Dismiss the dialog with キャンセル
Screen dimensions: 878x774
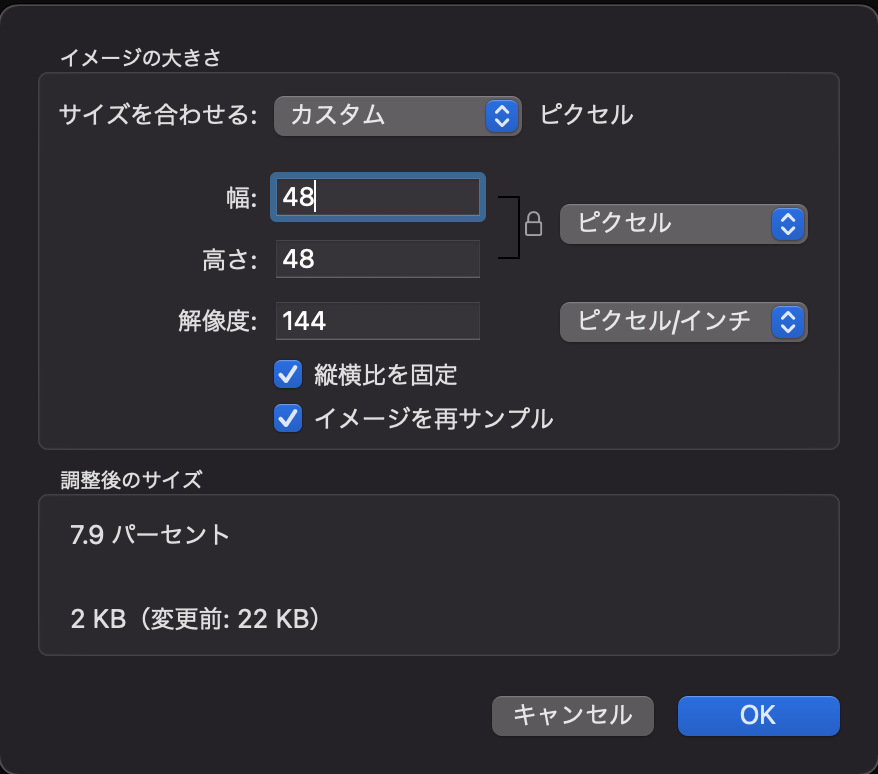click(572, 715)
